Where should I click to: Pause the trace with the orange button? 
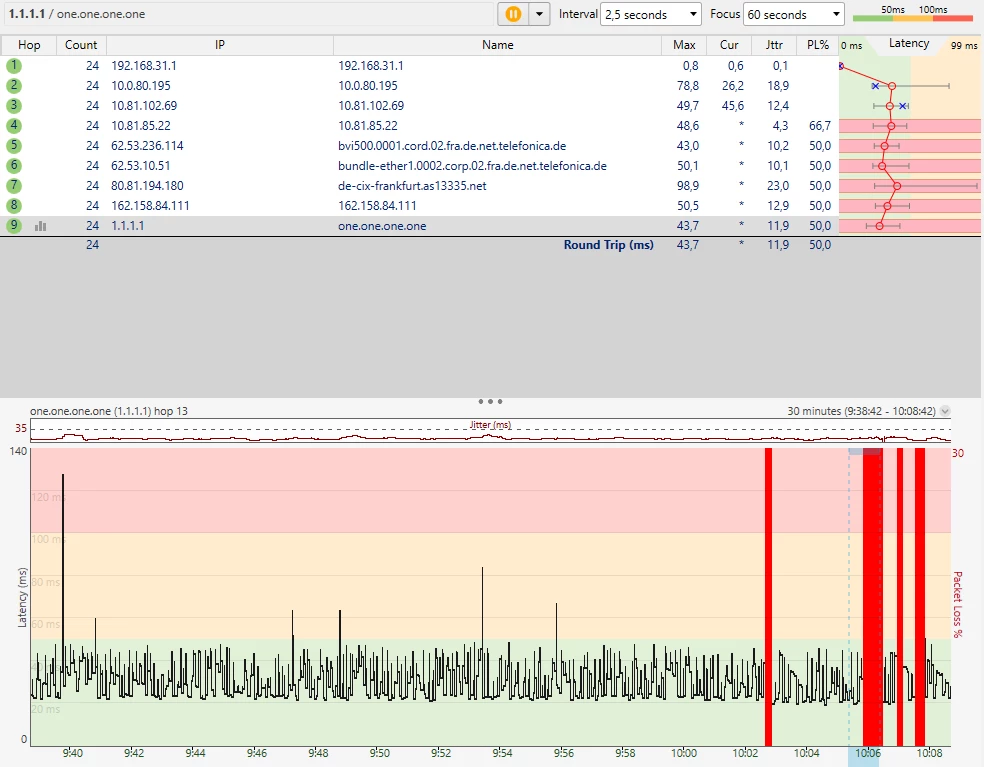pyautogui.click(x=512, y=14)
